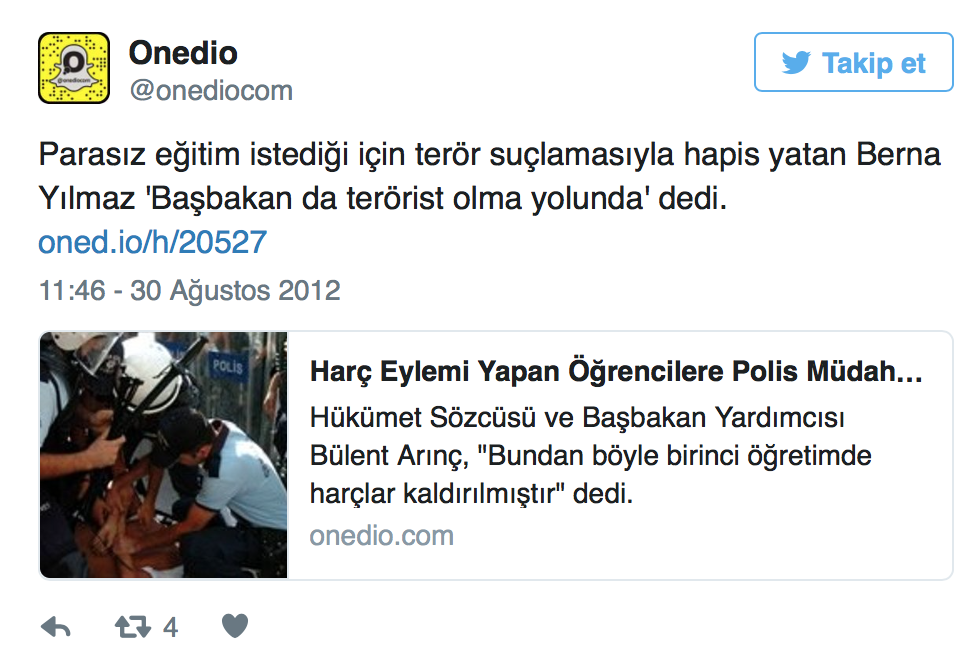Open the Onedio display name
The width and height of the screenshot is (978, 670).
point(183,52)
